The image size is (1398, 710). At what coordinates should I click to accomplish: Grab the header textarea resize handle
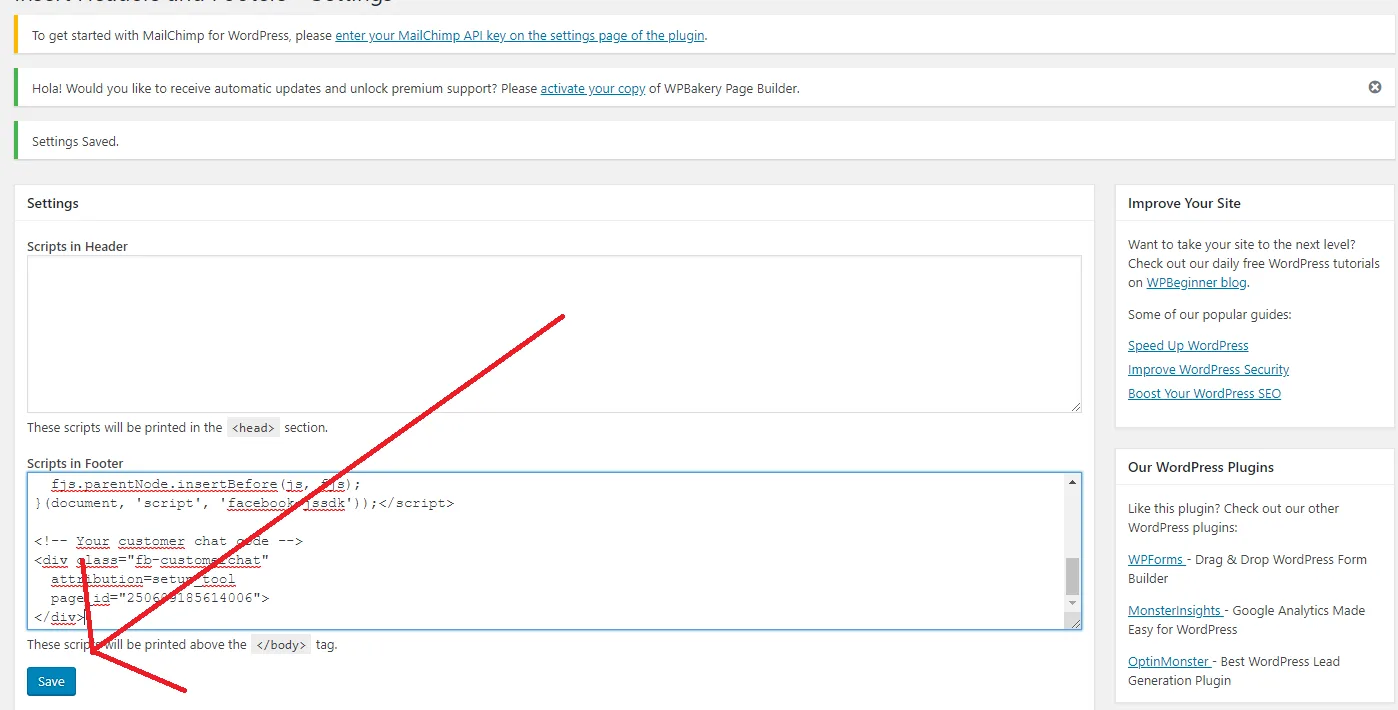point(1075,406)
